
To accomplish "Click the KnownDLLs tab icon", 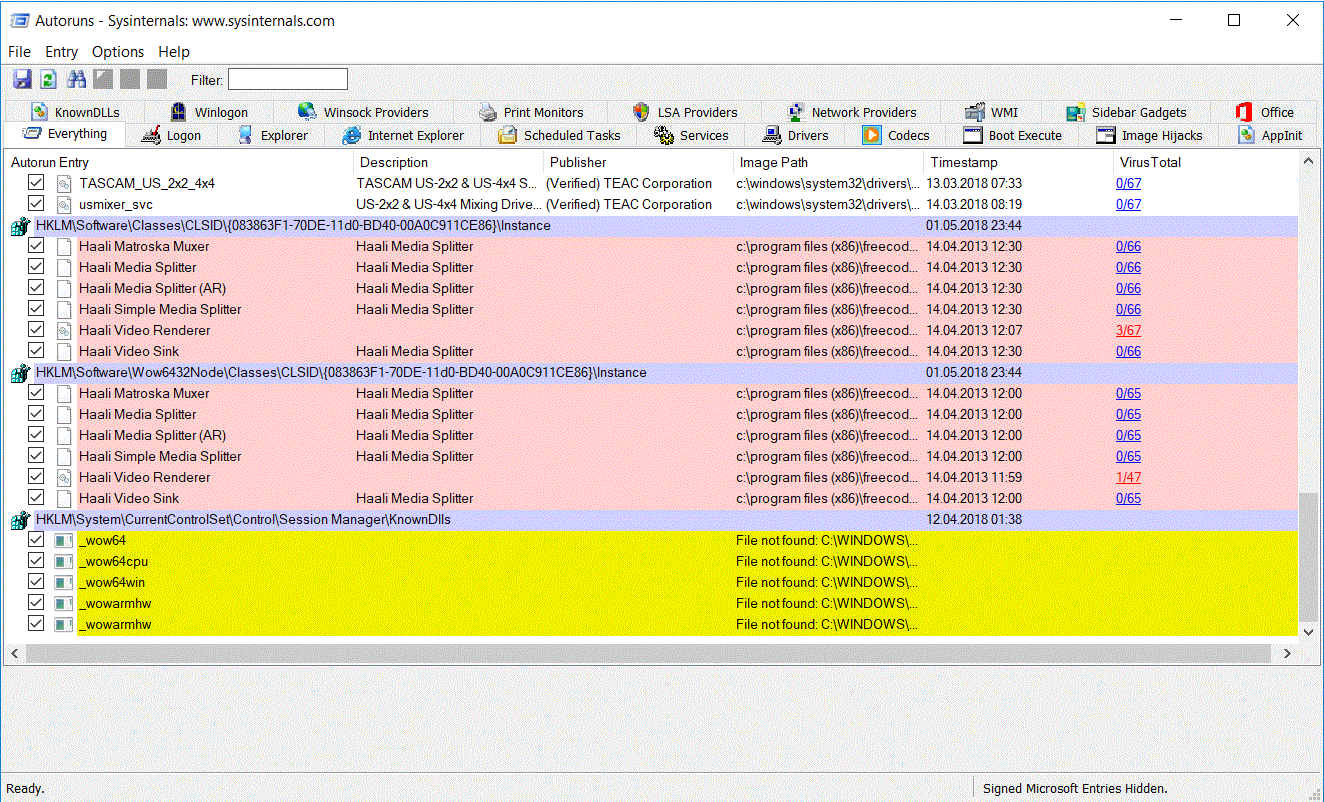I will (x=39, y=112).
